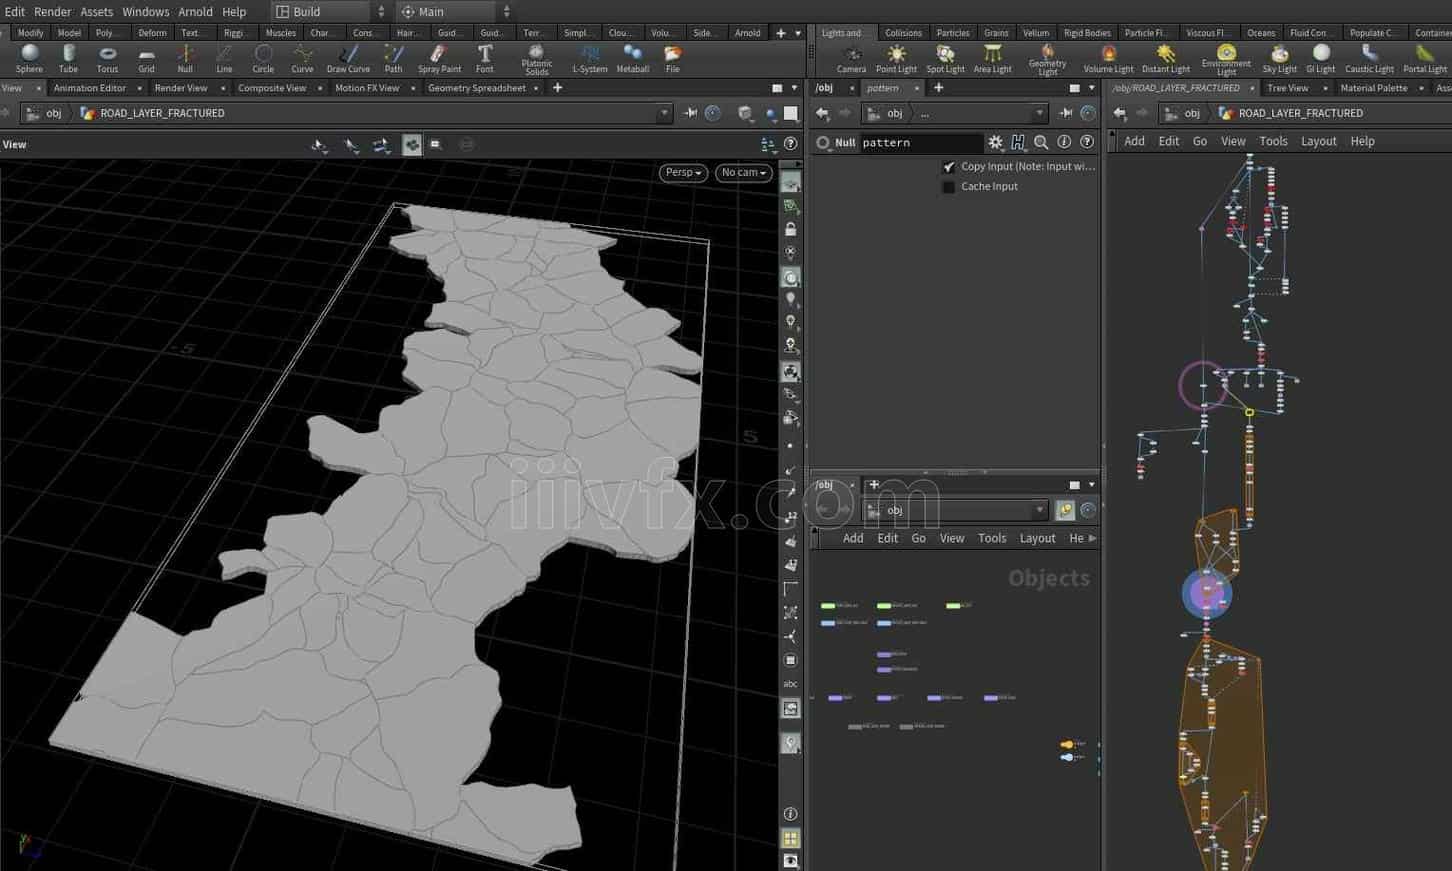1452x871 pixels.
Task: Open pane options arrow in the parameter pane
Action: click(1091, 88)
